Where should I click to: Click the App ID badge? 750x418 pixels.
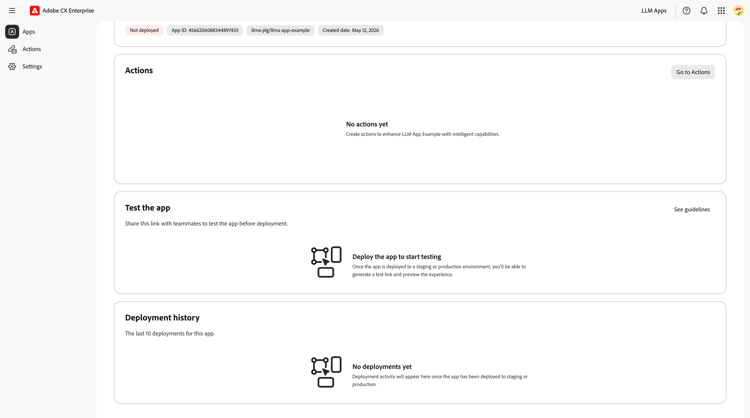pos(205,30)
